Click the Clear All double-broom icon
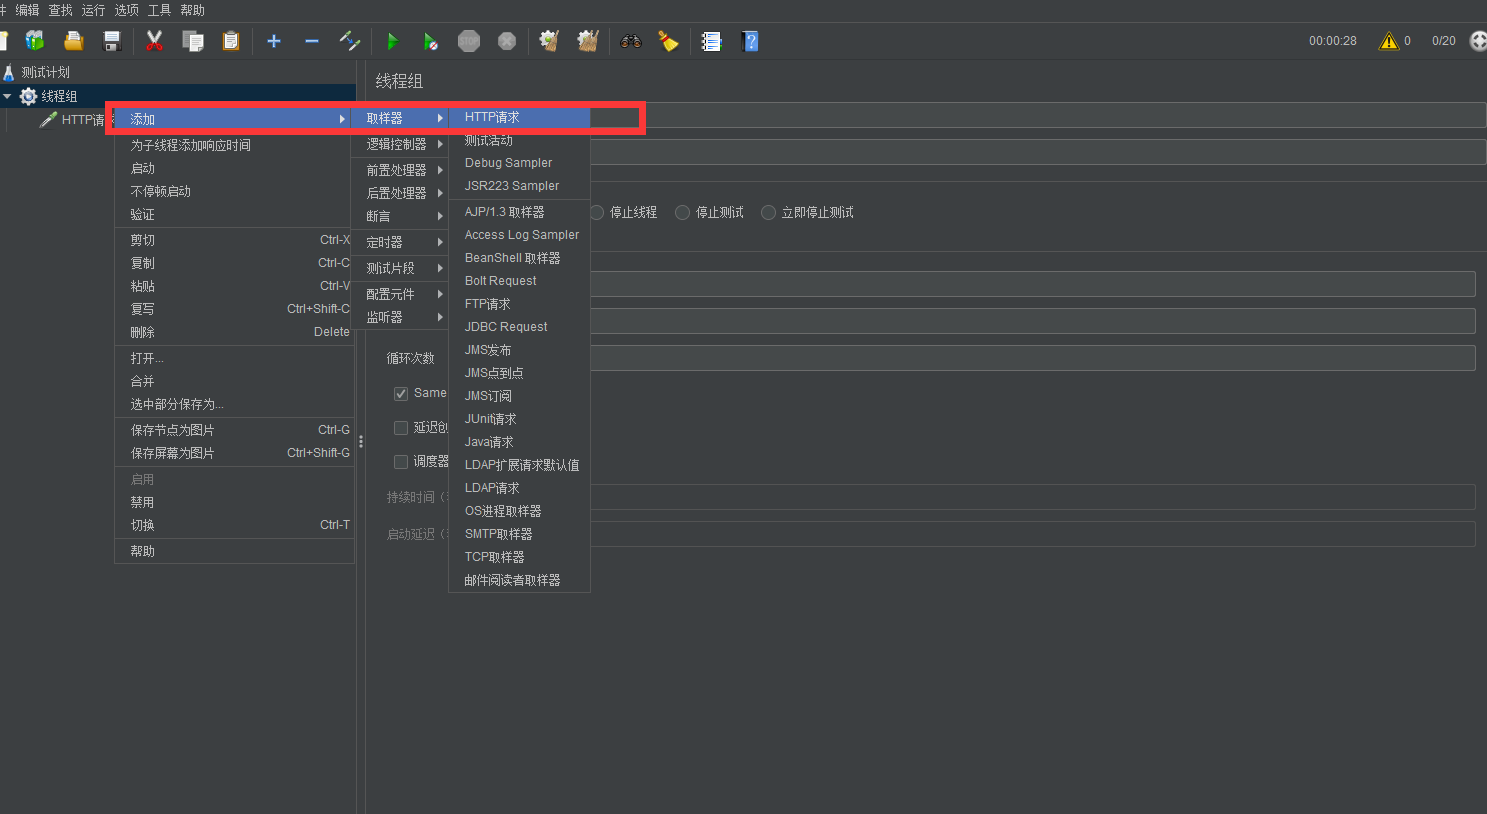The width and height of the screenshot is (1487, 814). 588,41
